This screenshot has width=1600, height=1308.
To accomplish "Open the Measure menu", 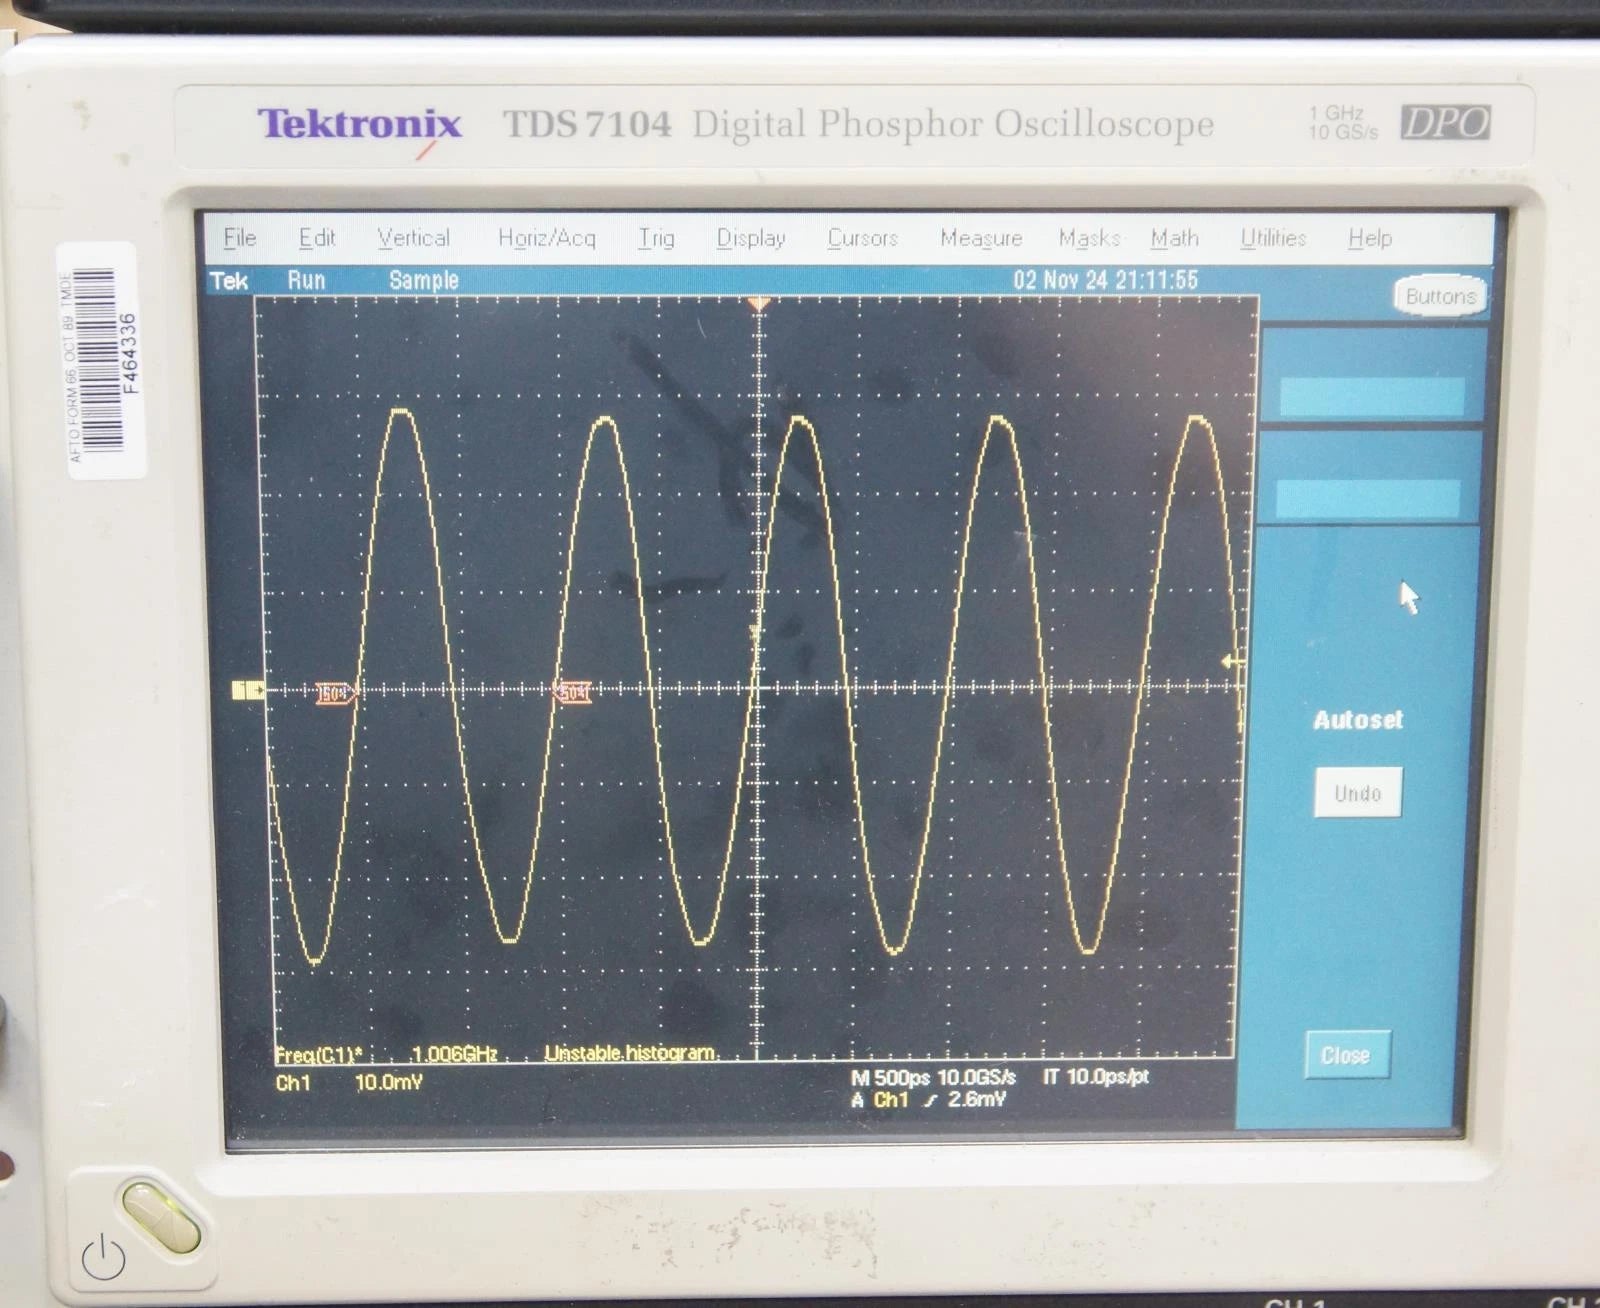I will pyautogui.click(x=981, y=238).
